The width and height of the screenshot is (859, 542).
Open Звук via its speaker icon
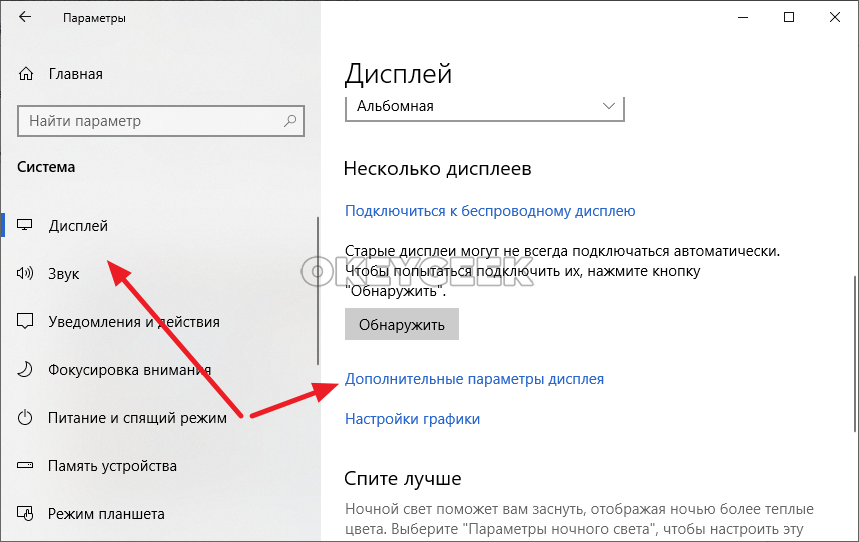(26, 274)
